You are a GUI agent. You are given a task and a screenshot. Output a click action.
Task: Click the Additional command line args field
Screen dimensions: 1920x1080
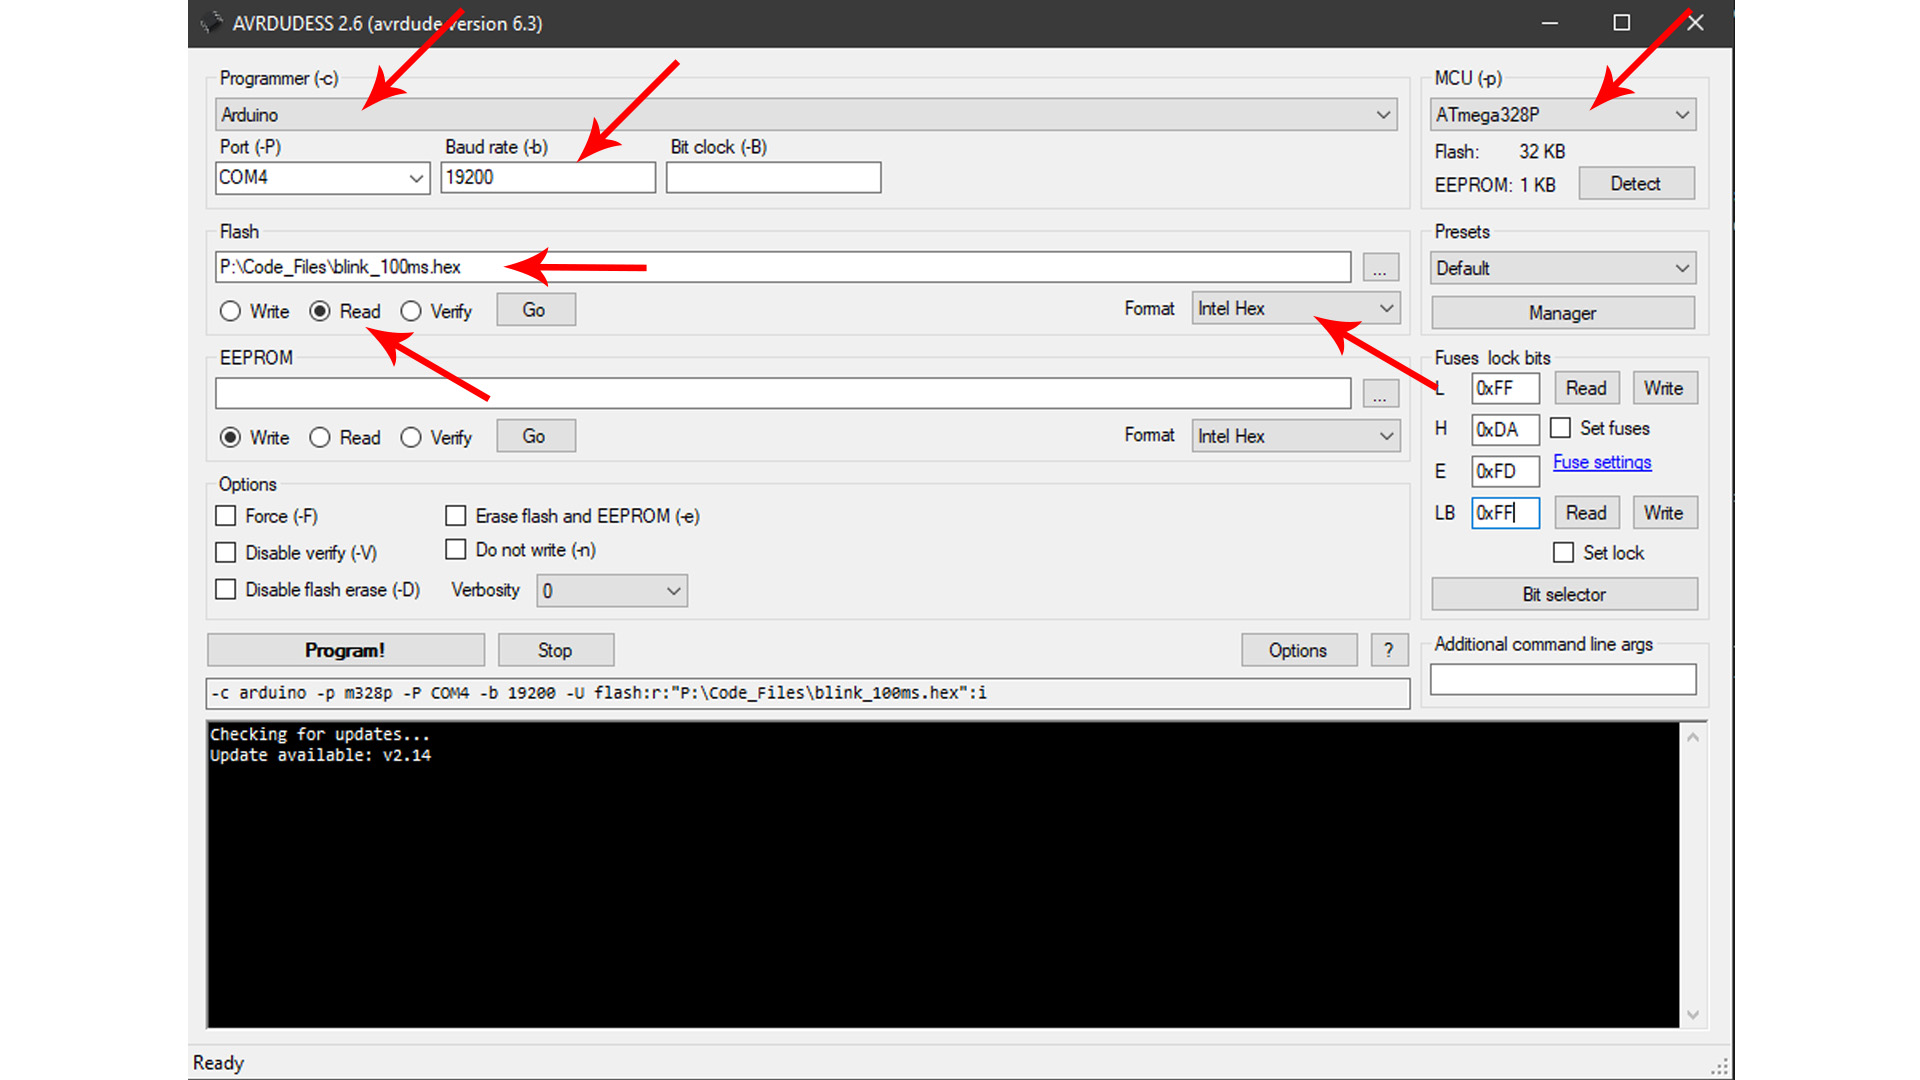[1563, 680]
